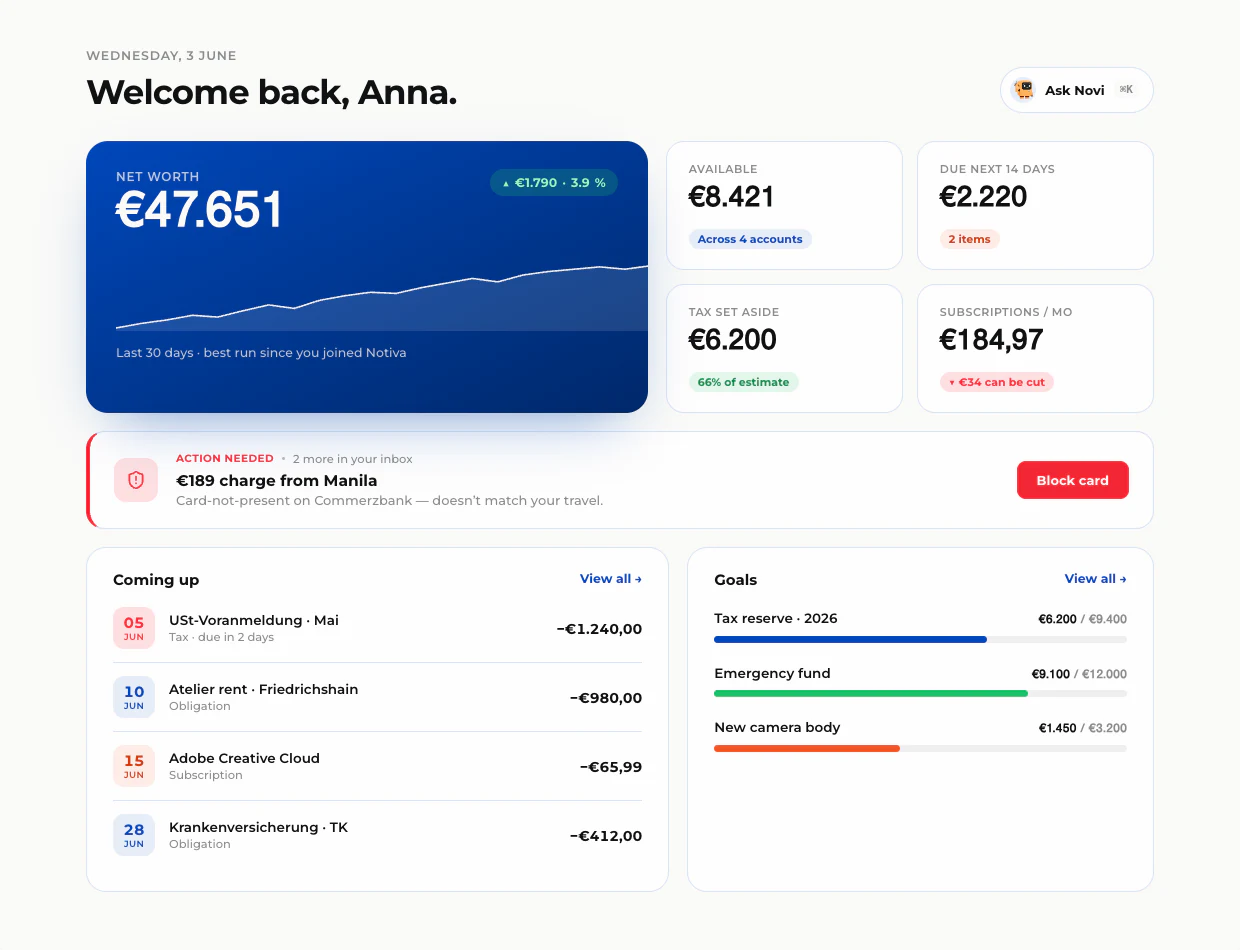Click the −€980,00 amount
This screenshot has height=950, width=1240.
pos(605,698)
